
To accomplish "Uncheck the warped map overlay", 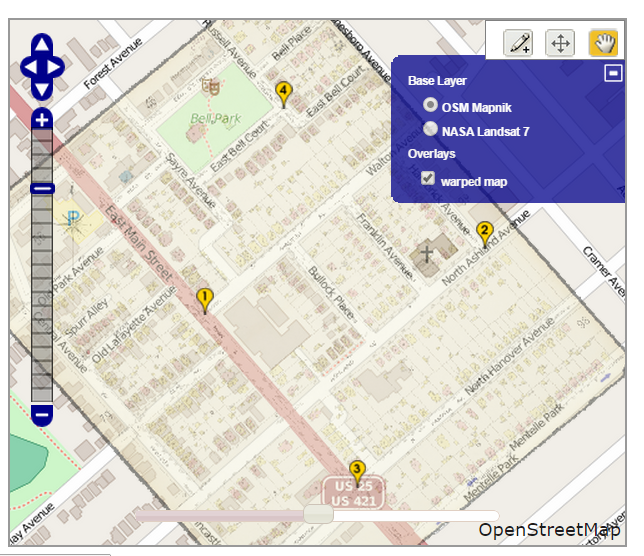I will click(x=429, y=178).
